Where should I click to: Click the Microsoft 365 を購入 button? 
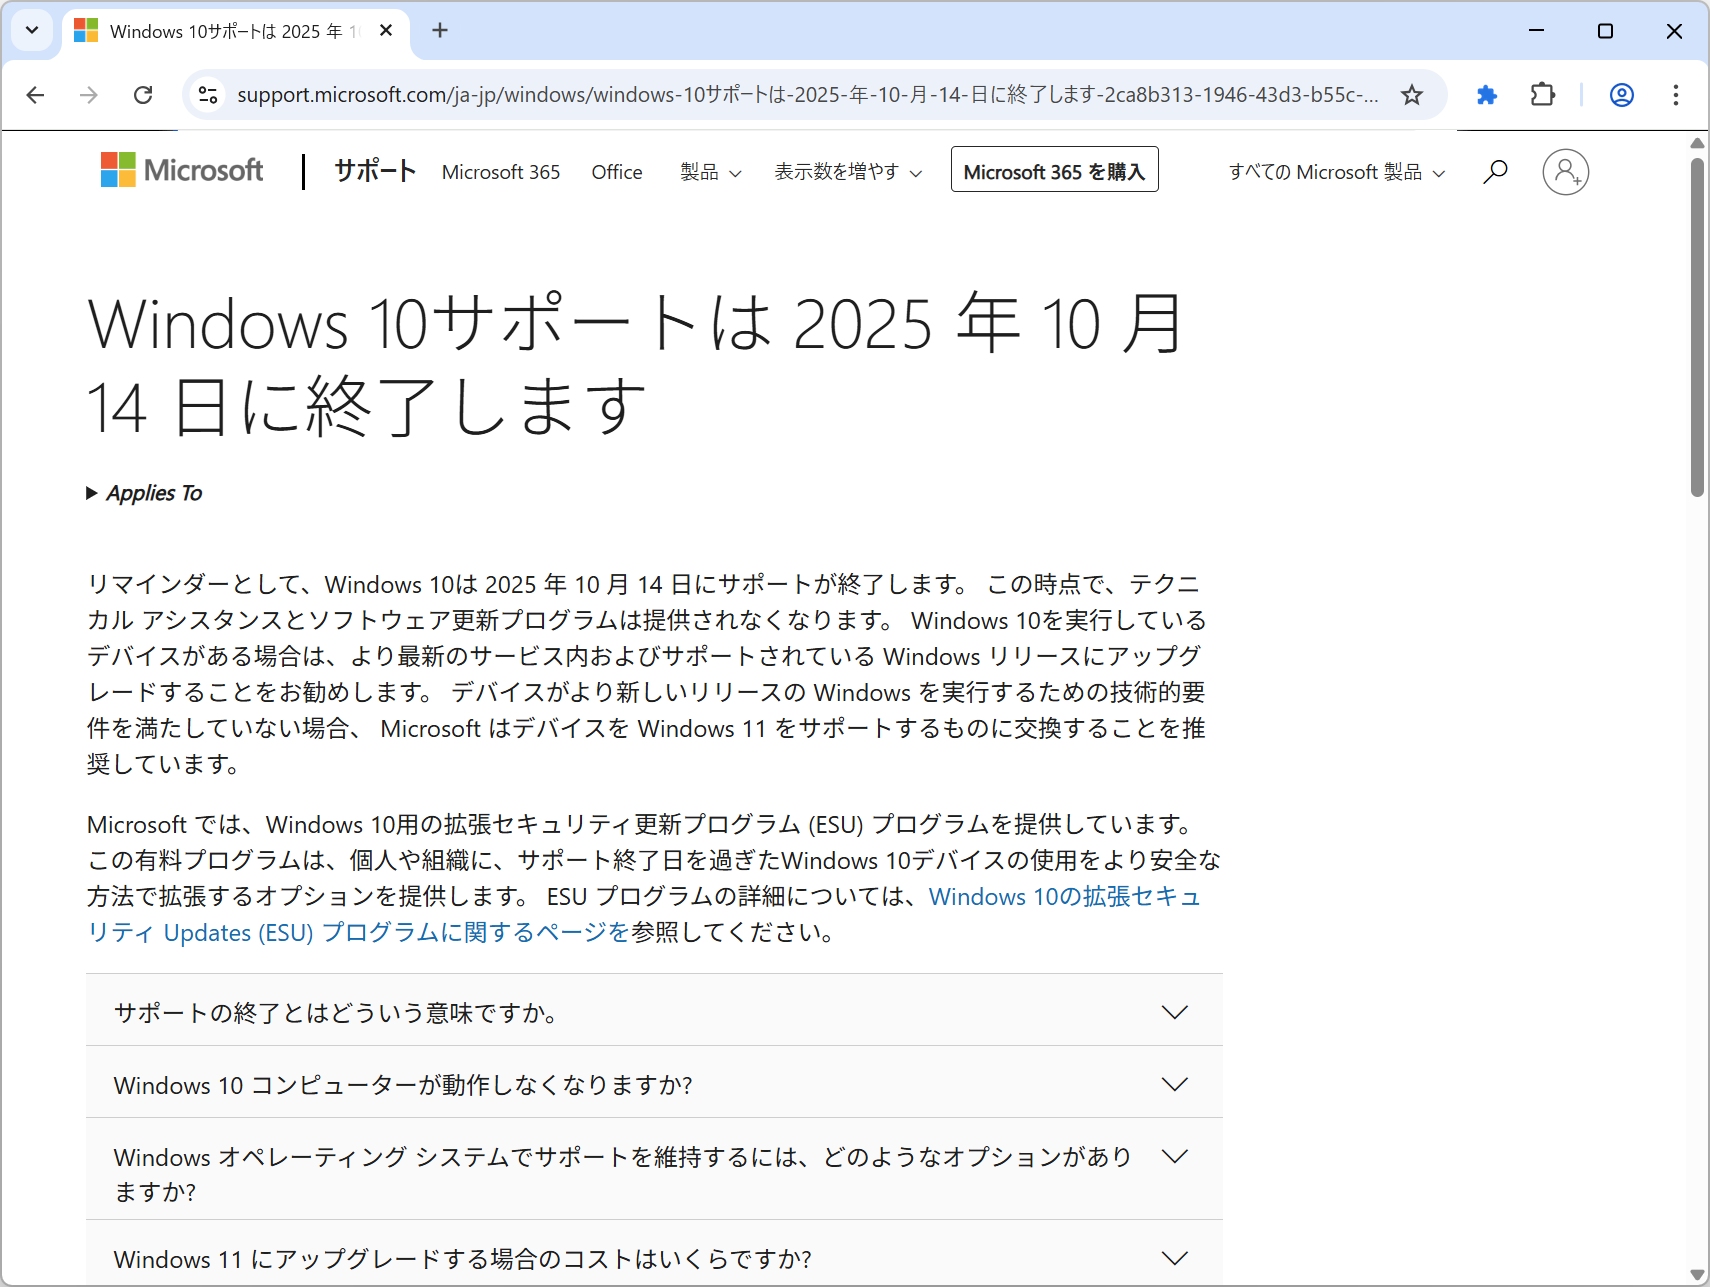tap(1054, 170)
